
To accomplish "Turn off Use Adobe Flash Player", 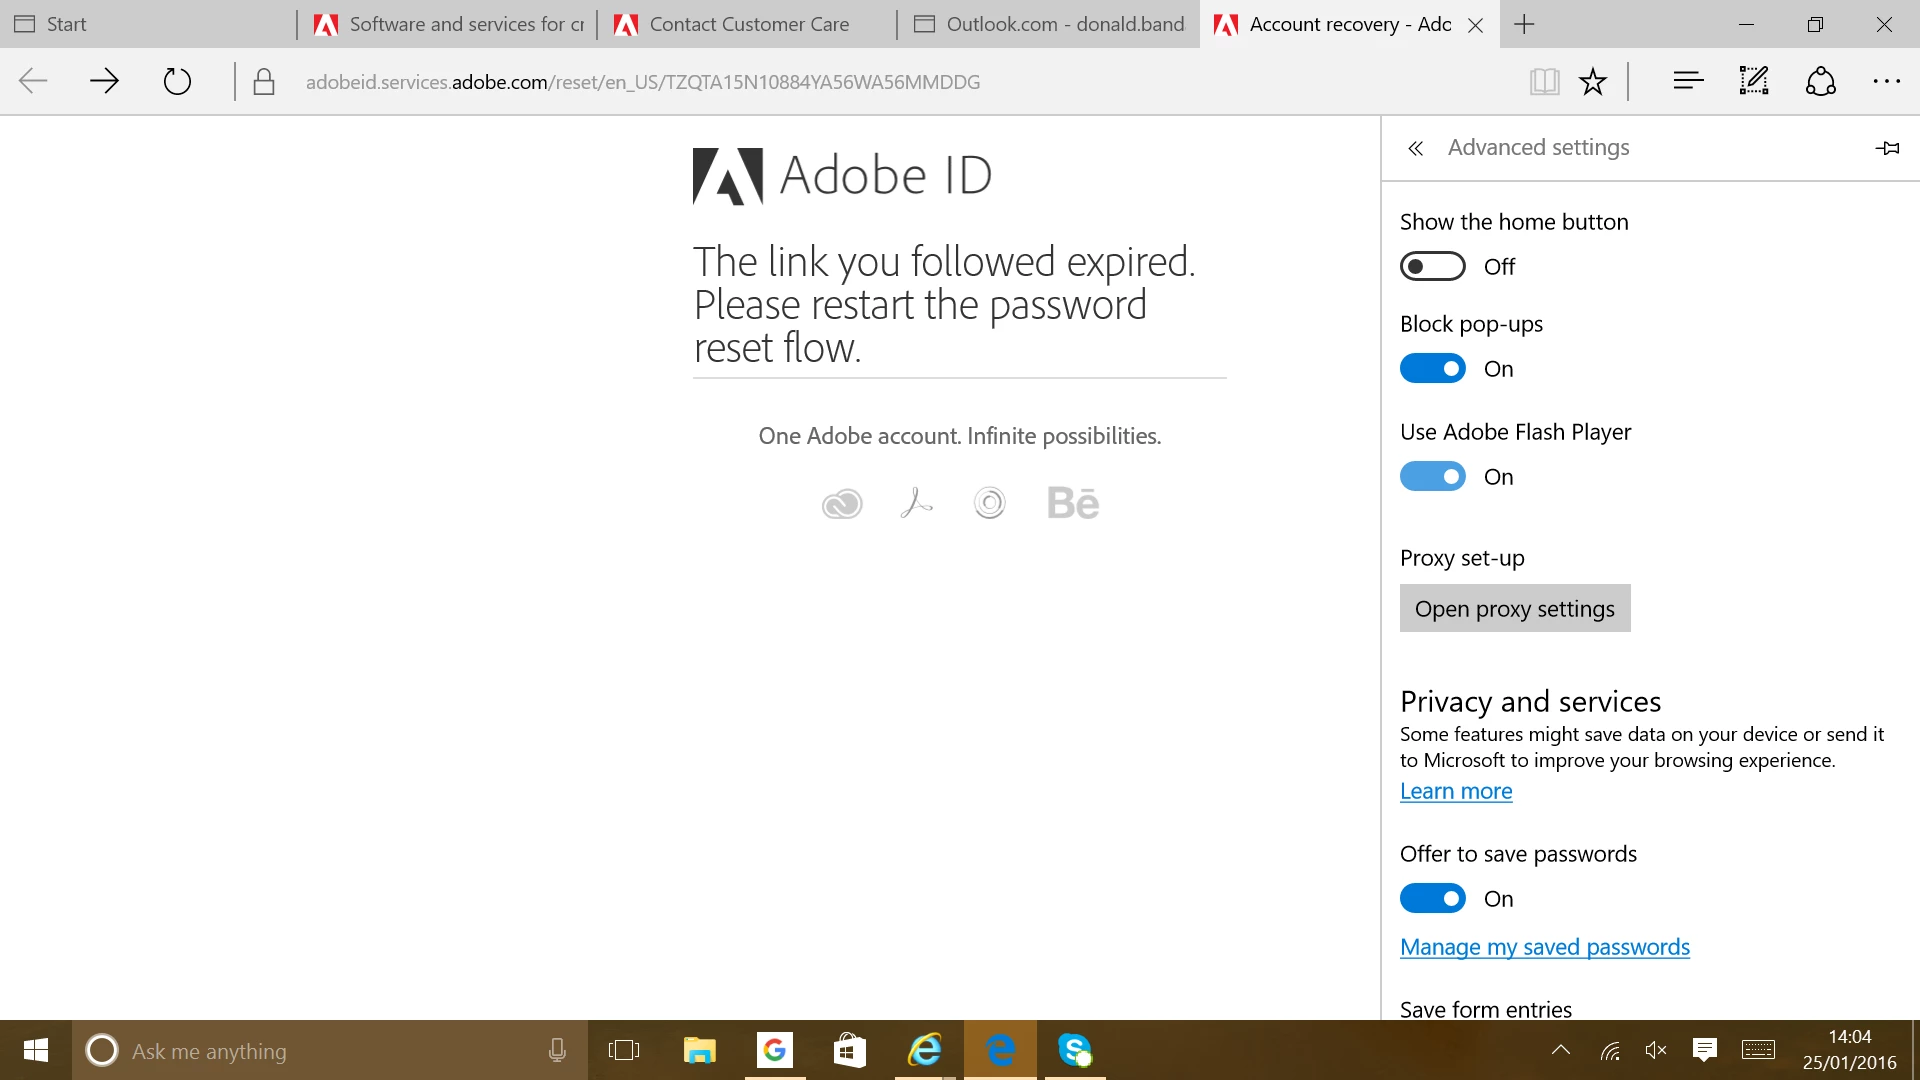I will click(1432, 477).
